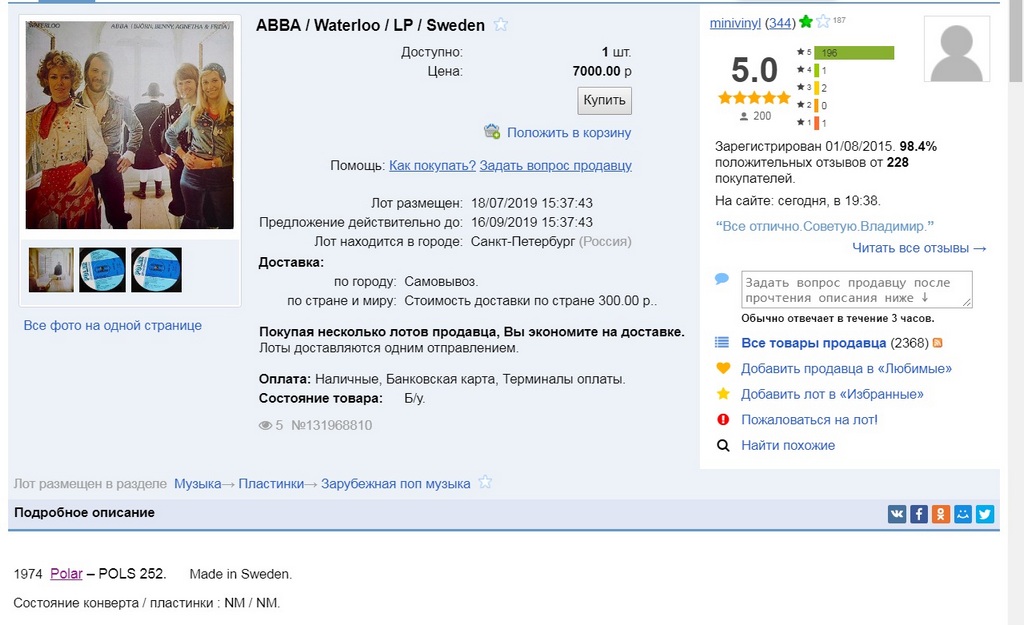Viewport: 1024px width, 625px height.
Task: Open the Как покупать? help link
Action: 432,166
